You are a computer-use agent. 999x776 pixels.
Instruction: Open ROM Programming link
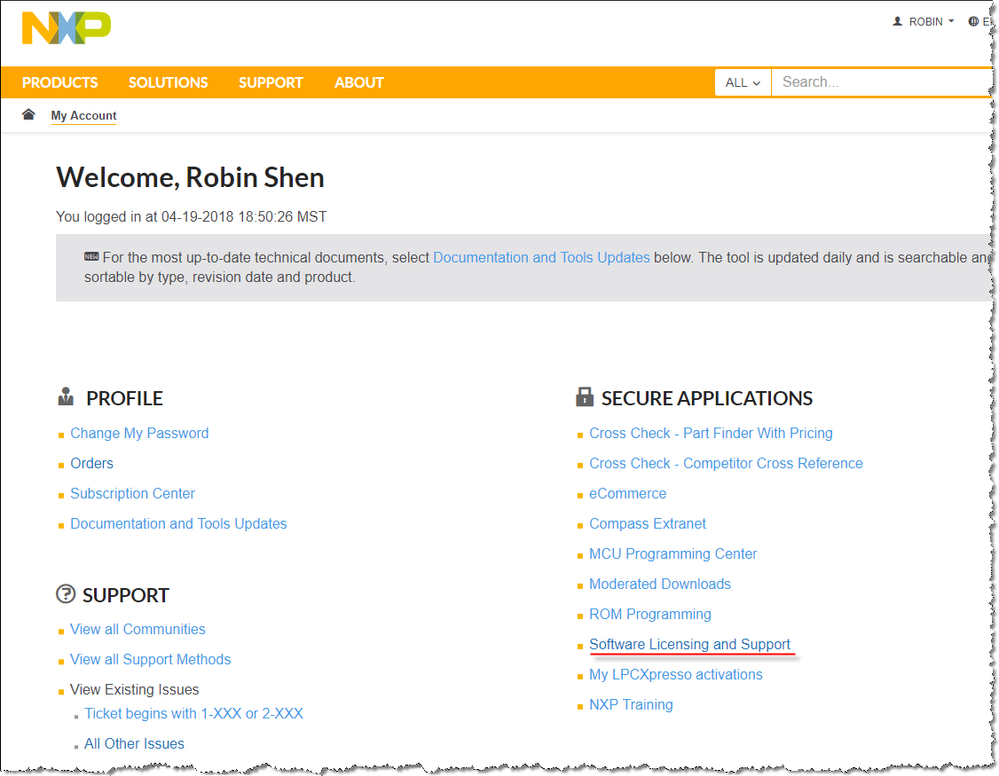(x=650, y=614)
